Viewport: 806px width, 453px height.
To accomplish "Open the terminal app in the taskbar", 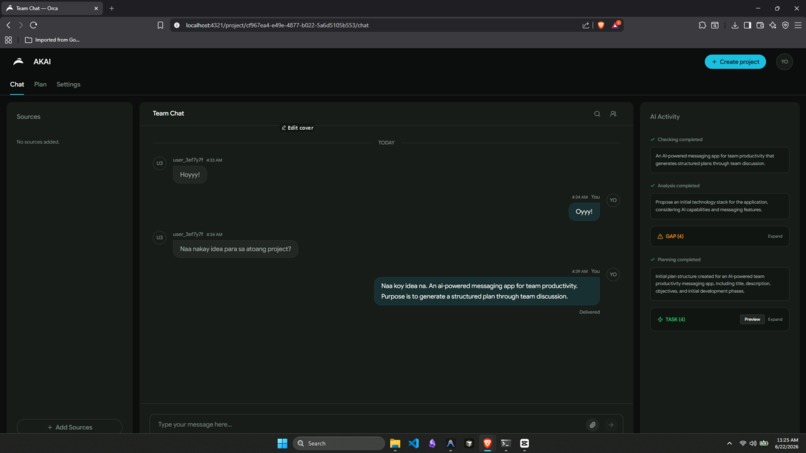I will click(x=506, y=443).
